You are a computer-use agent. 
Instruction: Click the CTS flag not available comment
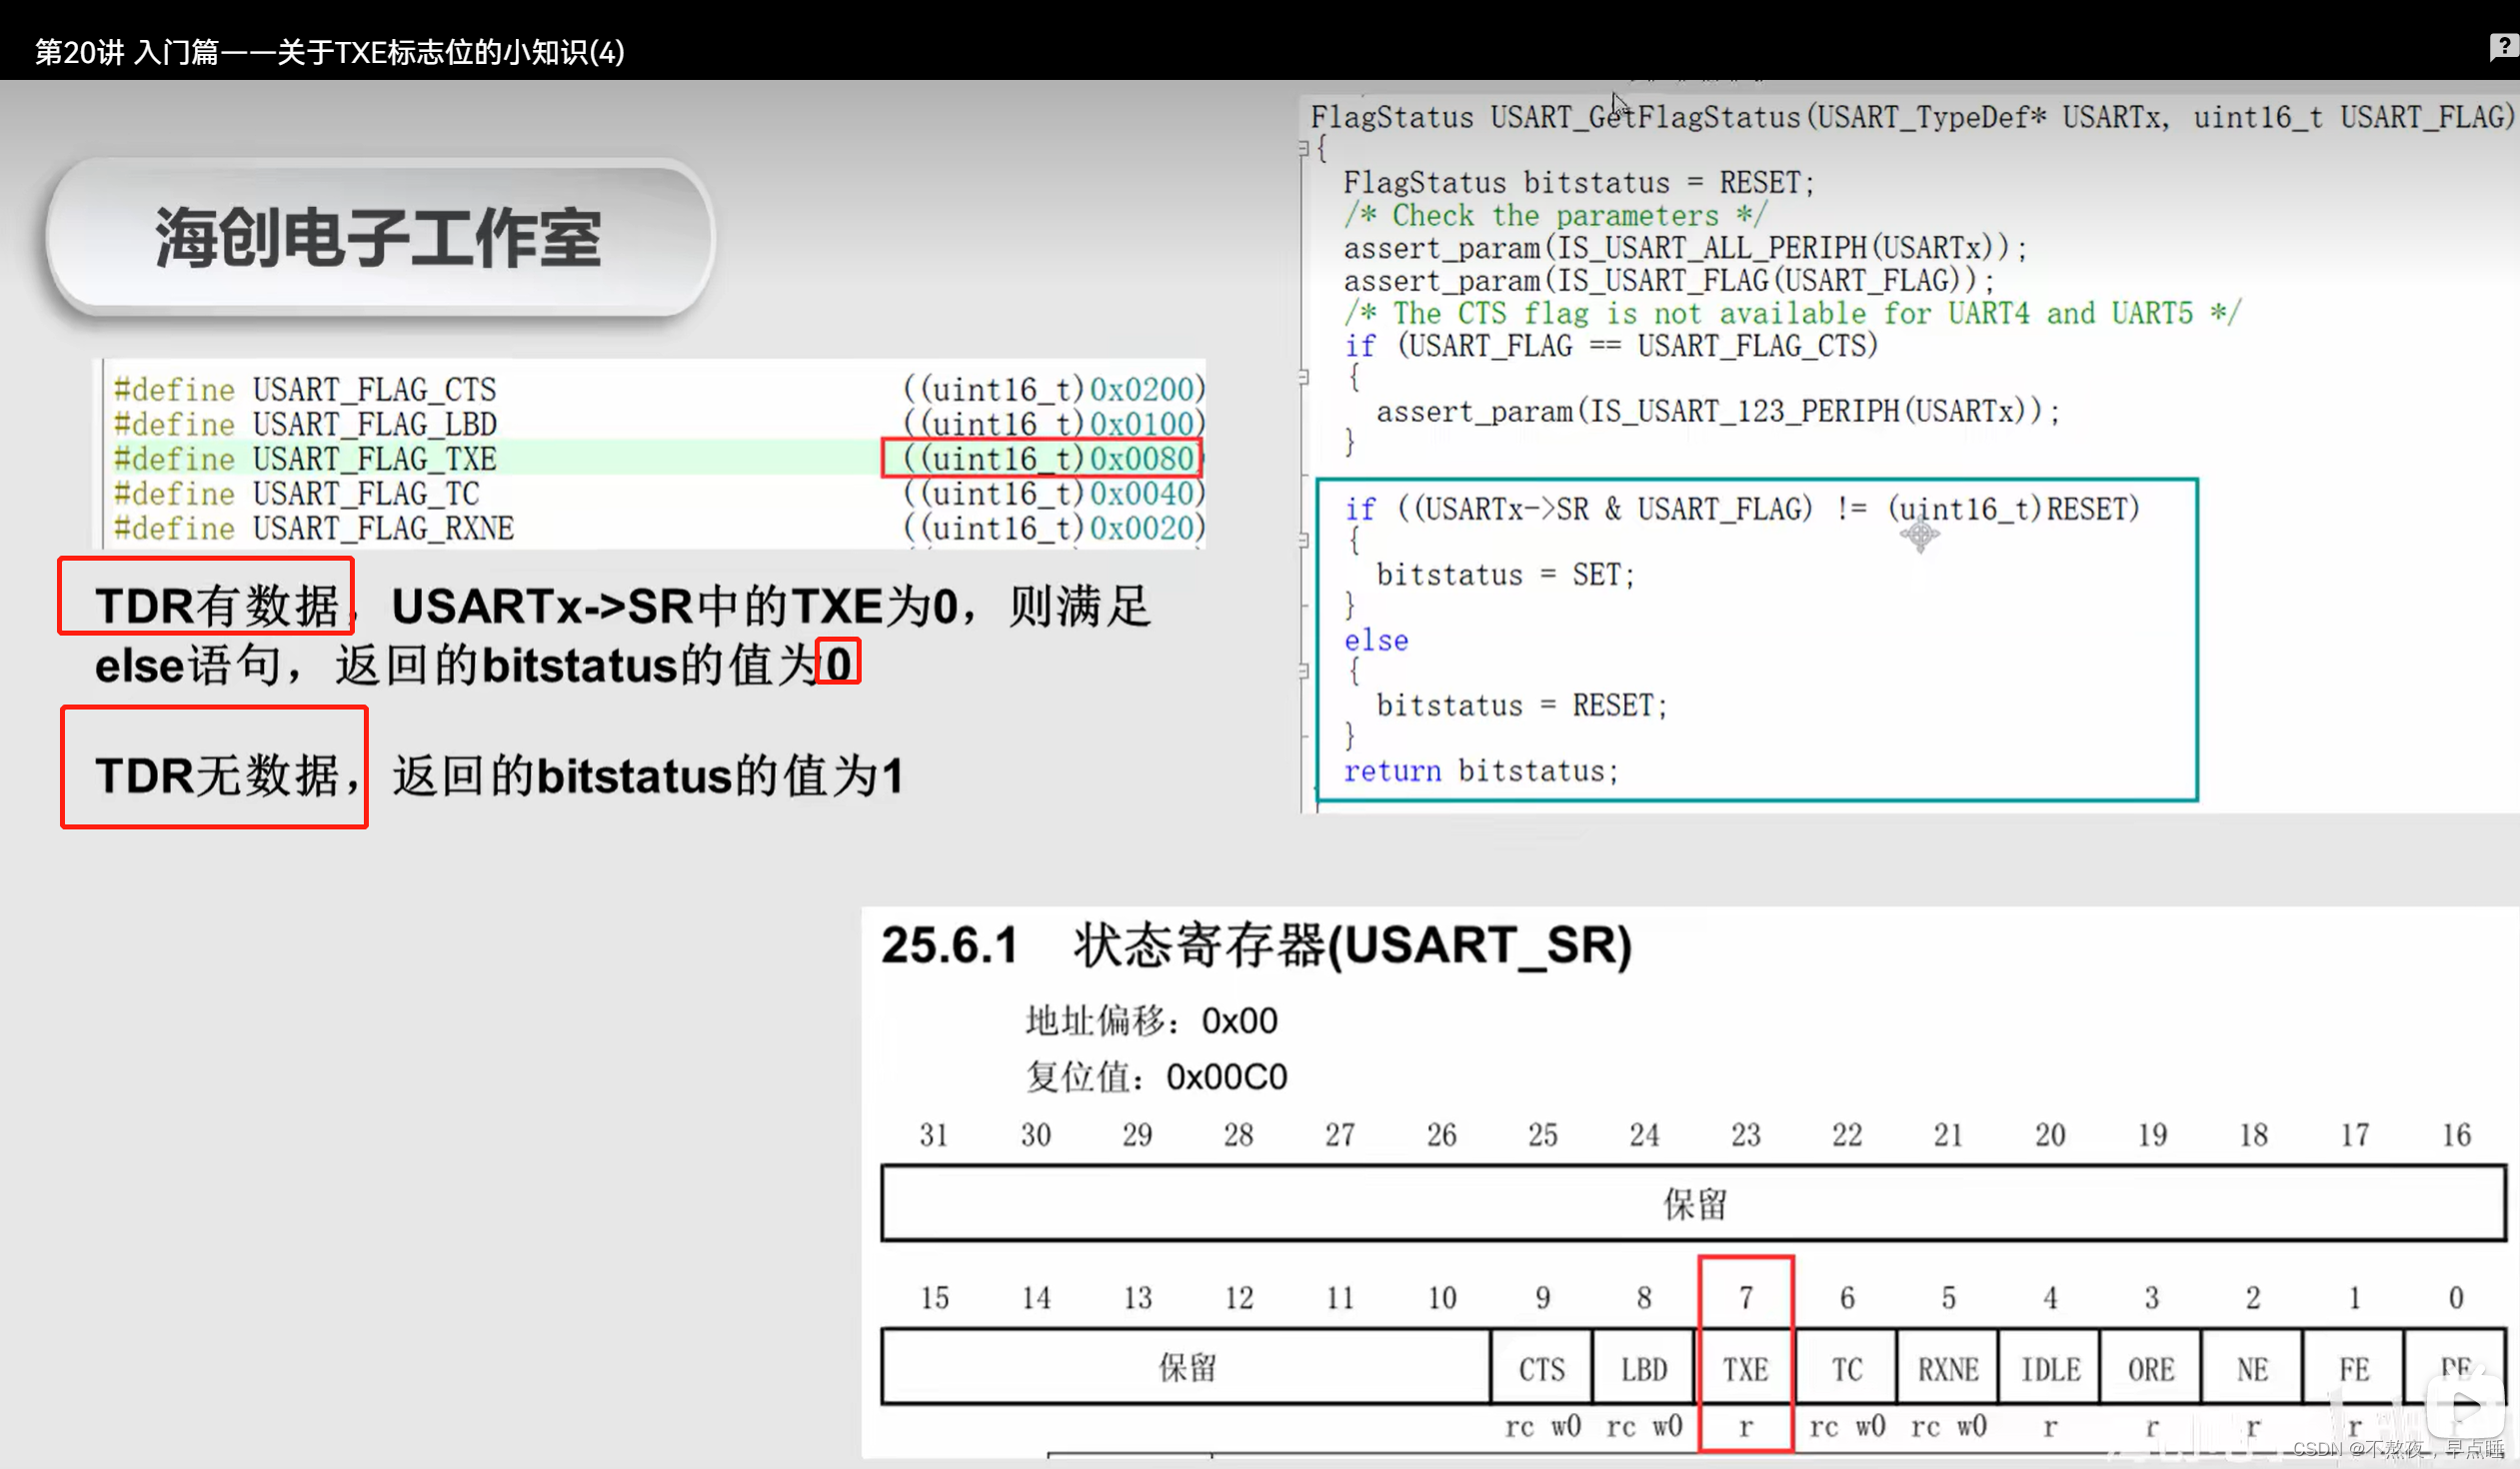point(1792,313)
